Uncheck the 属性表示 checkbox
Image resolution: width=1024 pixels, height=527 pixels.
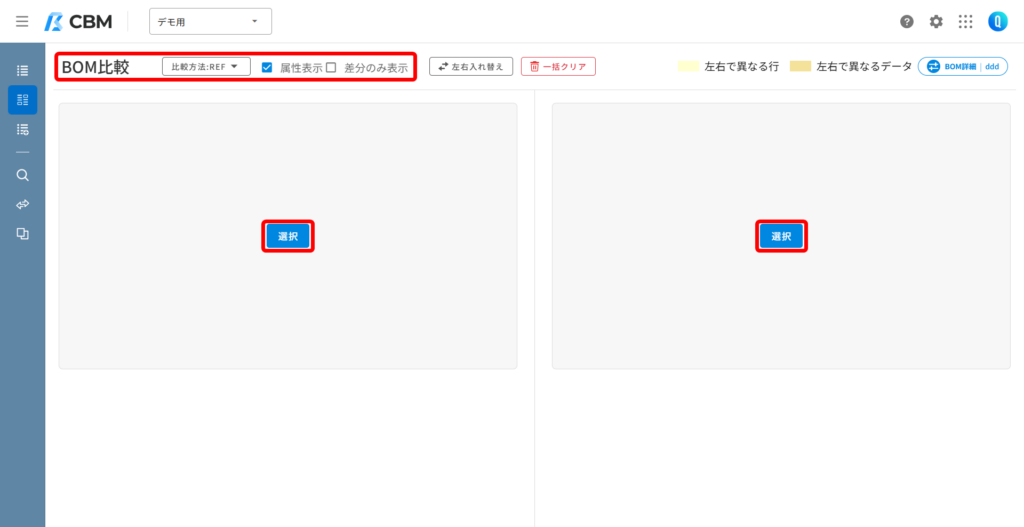coord(266,67)
